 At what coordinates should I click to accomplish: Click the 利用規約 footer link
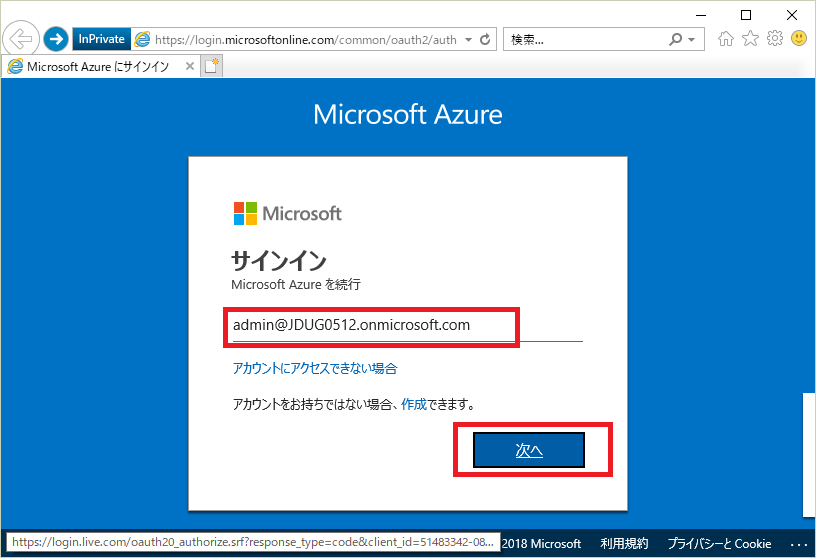624,543
